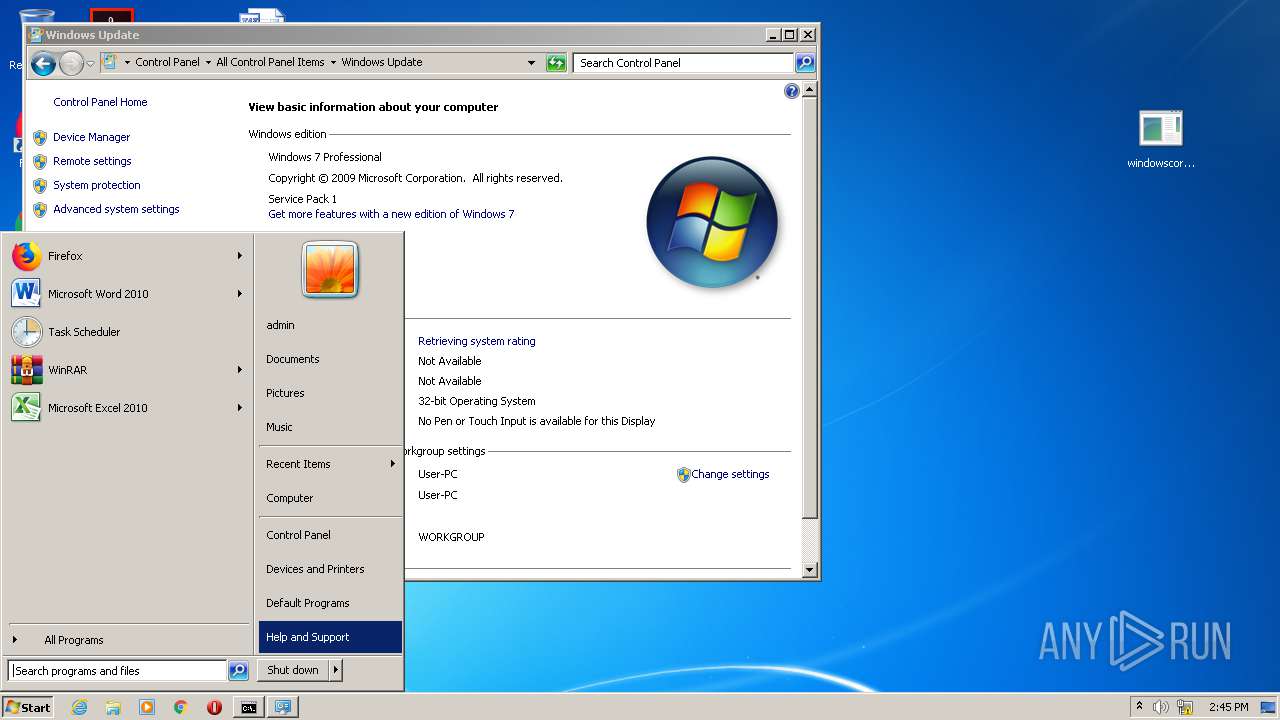The image size is (1280, 720).
Task: Expand All Control Panel Items breadcrumb arrow
Action: [x=333, y=62]
